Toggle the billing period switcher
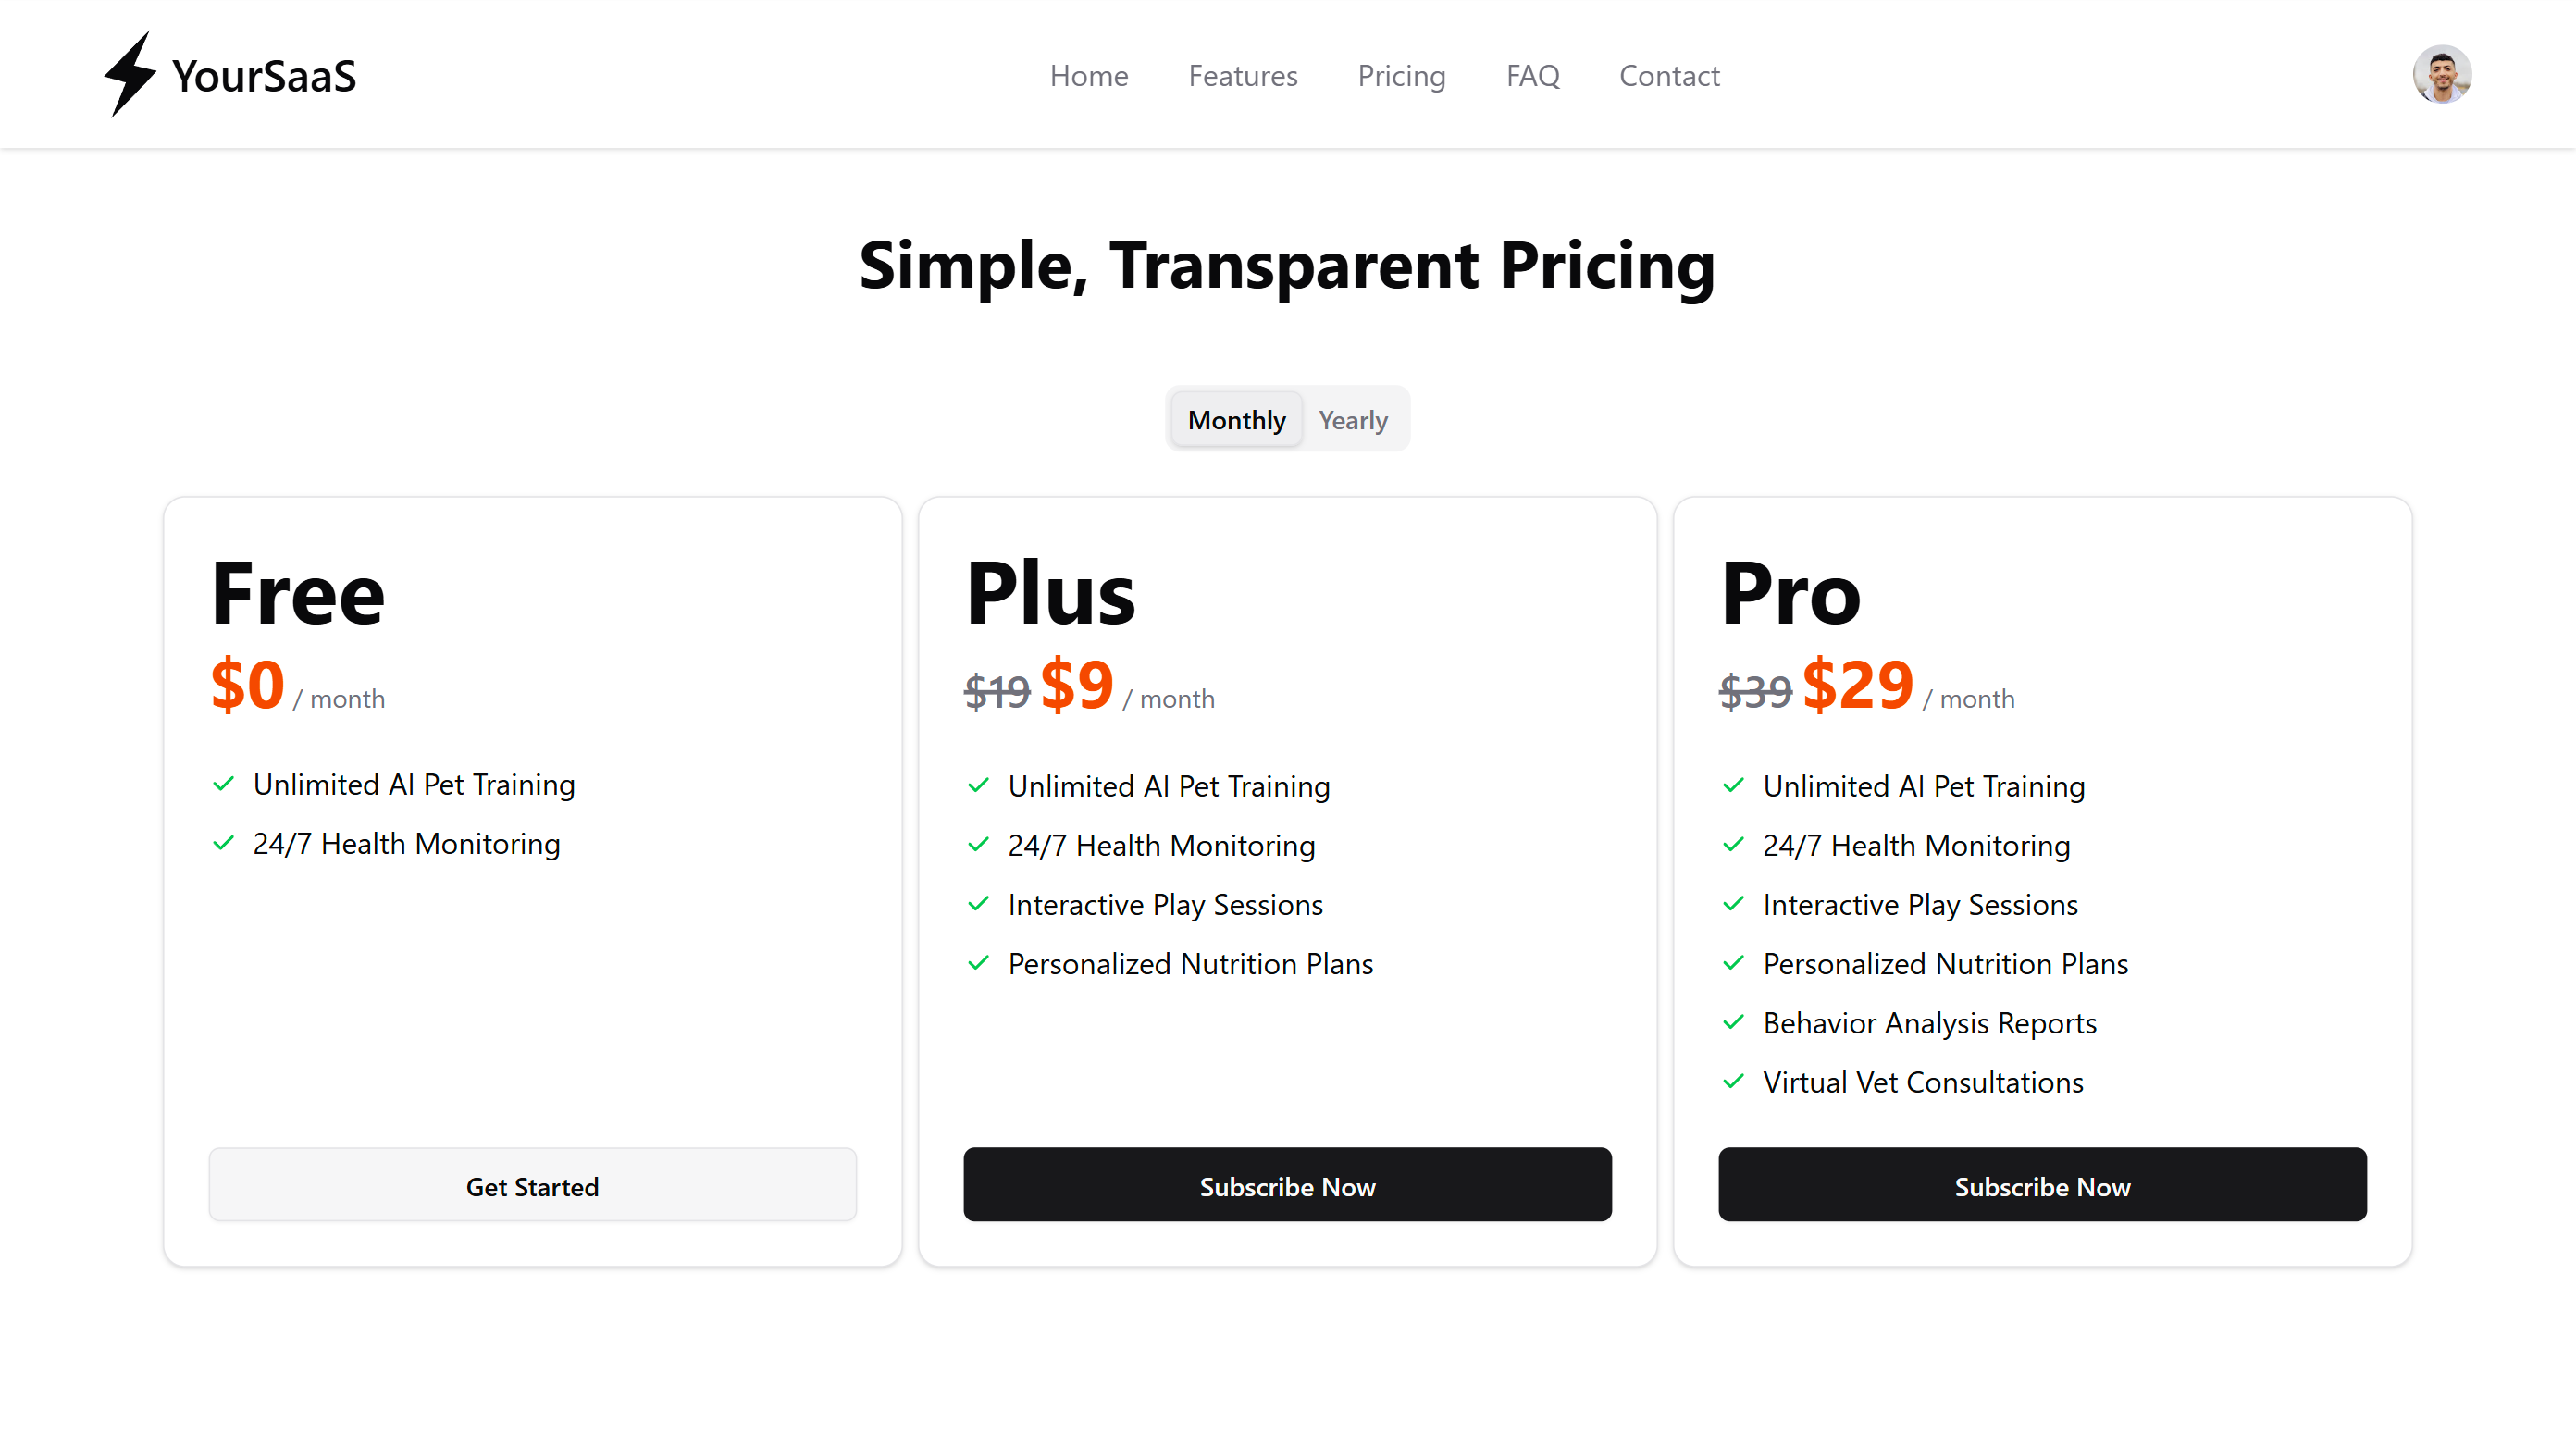The height and width of the screenshot is (1447, 2576). click(x=1288, y=419)
